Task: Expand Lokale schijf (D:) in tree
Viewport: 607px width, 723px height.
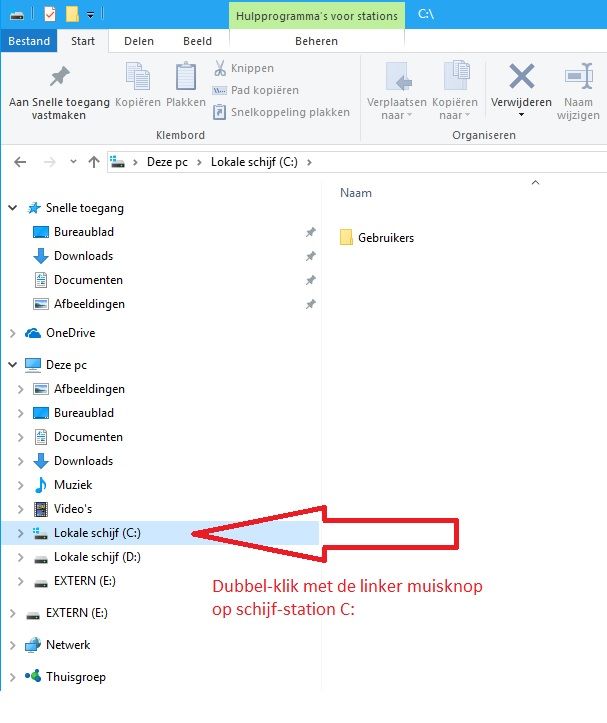Action: (20, 557)
